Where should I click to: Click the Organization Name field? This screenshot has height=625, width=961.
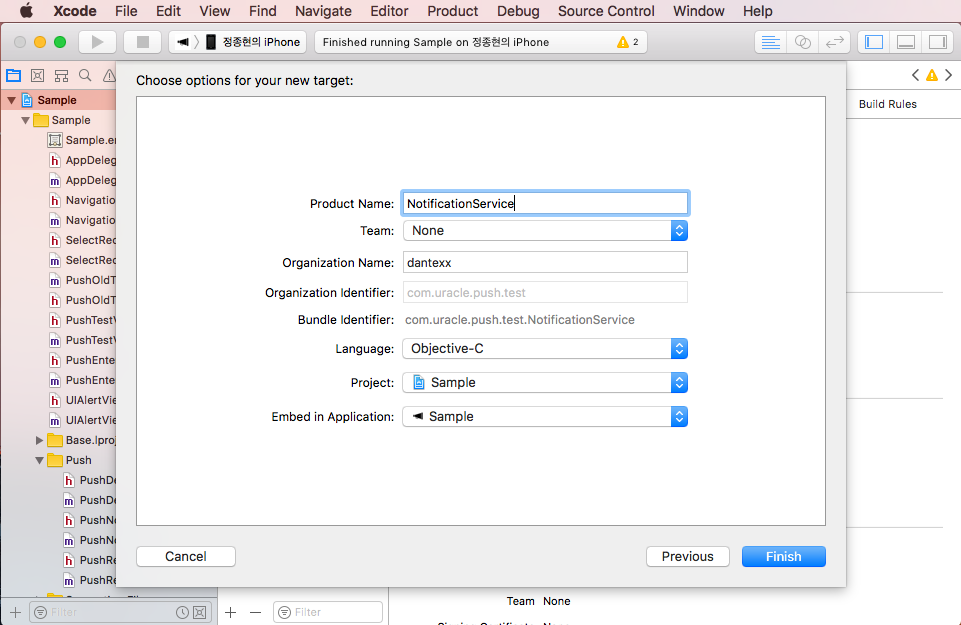coord(545,262)
